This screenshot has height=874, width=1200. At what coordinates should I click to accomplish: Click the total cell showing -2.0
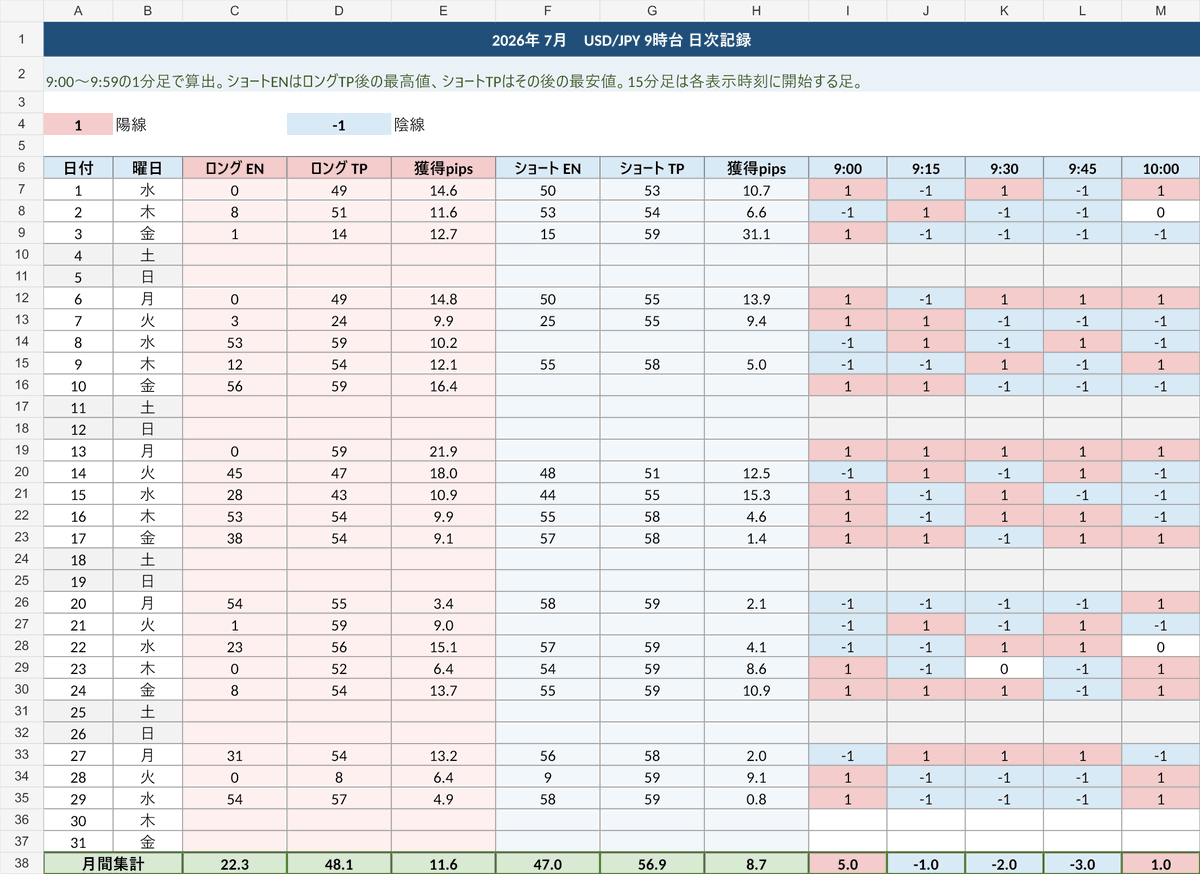pos(1004,863)
